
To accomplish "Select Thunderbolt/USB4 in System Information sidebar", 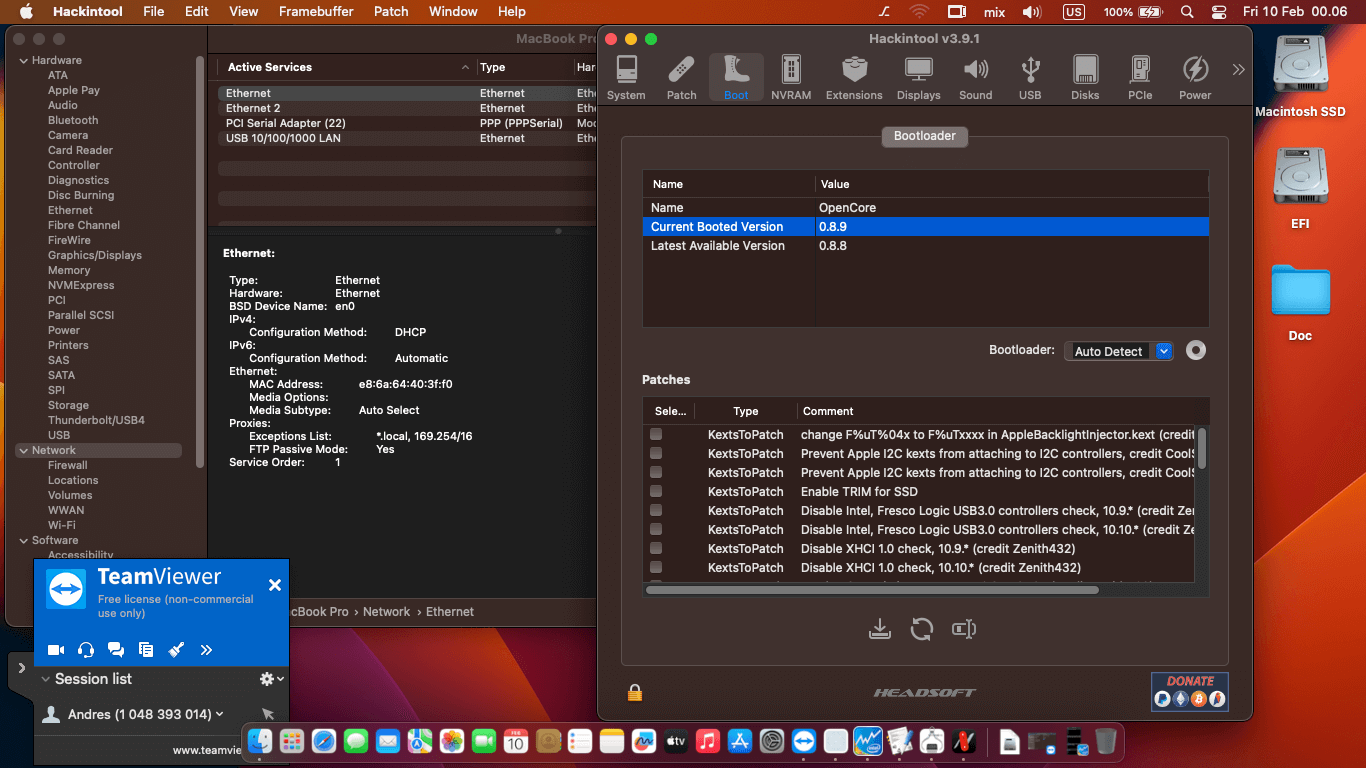I will tap(96, 420).
